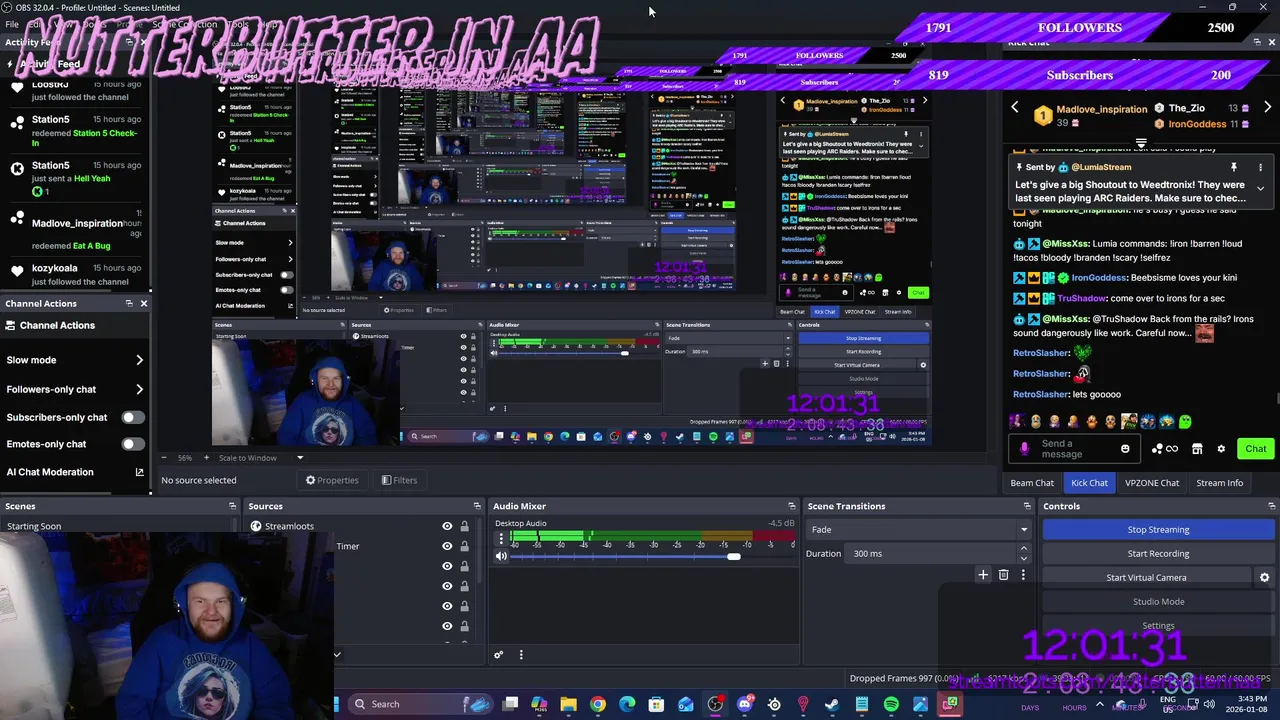Screen dimensions: 1280x720
Task: Close the Channel Actions panel
Action: (x=143, y=303)
